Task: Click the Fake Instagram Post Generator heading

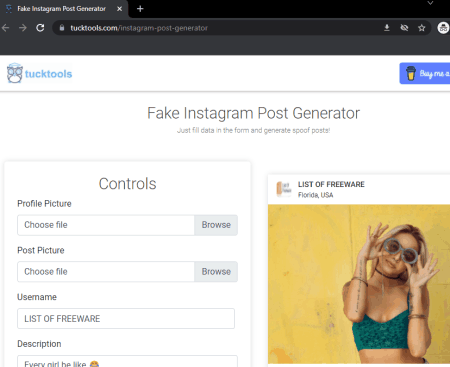Action: pos(253,113)
